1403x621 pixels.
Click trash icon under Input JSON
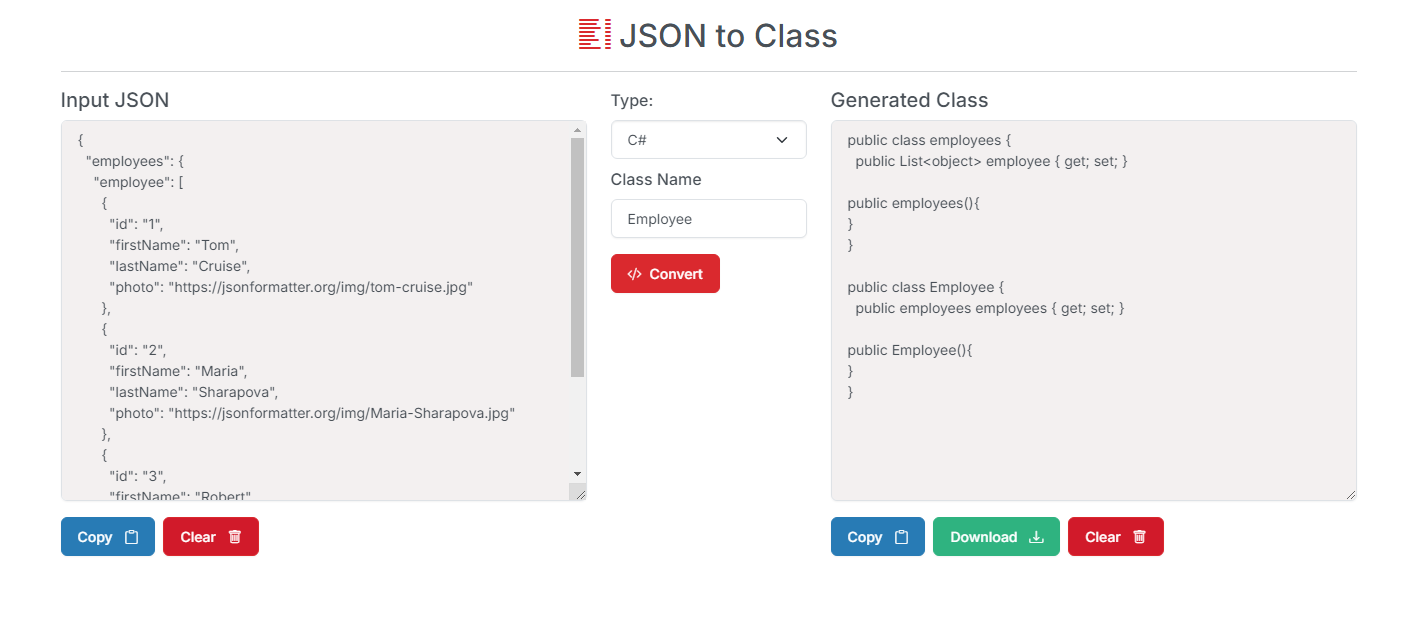pyautogui.click(x=235, y=537)
